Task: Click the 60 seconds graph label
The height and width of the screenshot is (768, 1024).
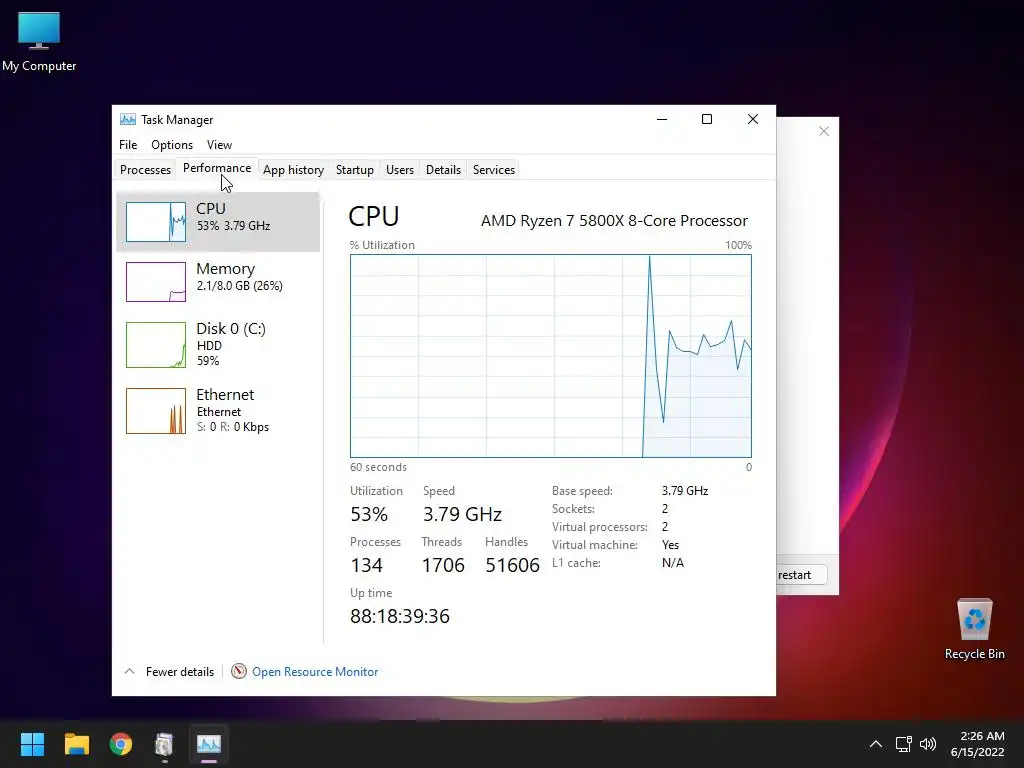Action: tap(378, 468)
